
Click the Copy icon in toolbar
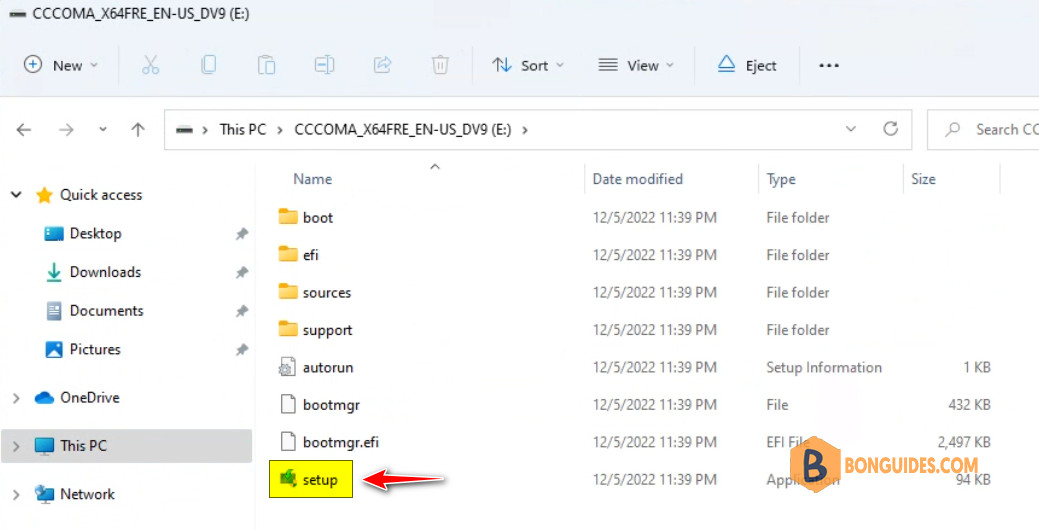tap(208, 65)
